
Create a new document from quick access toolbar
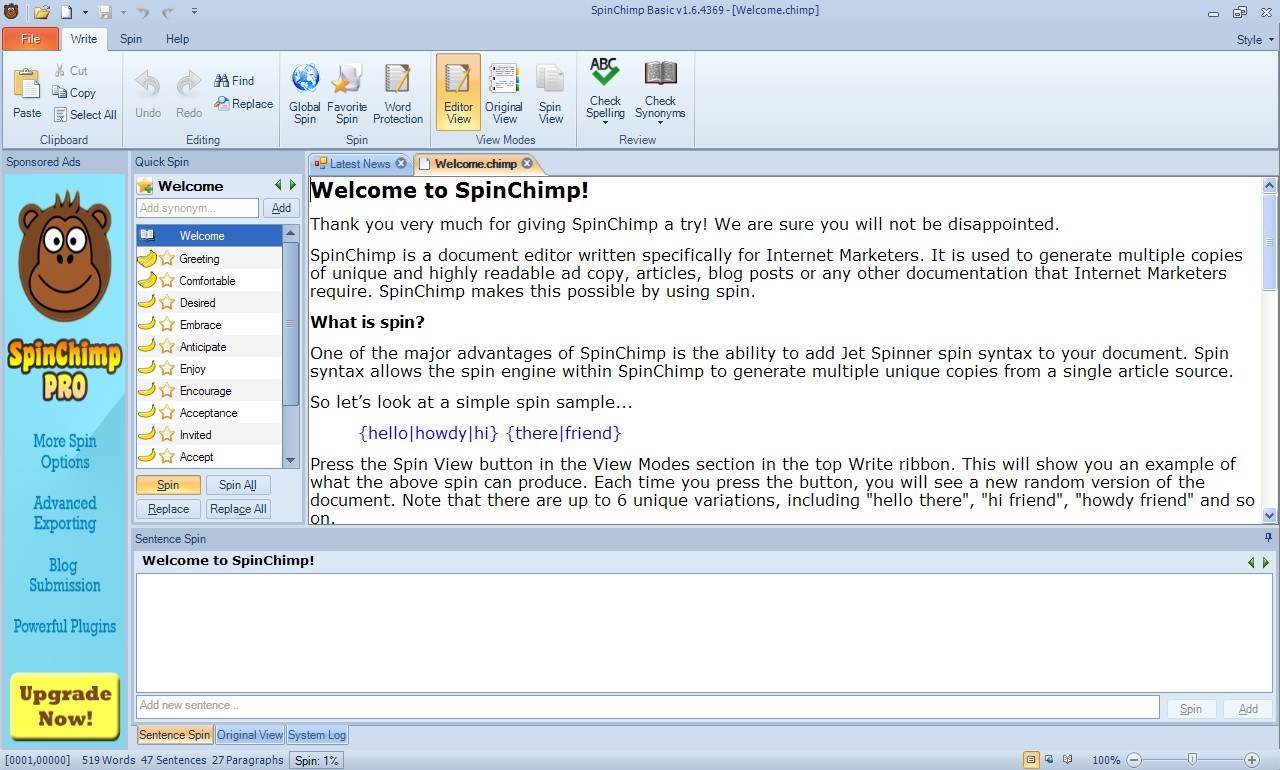click(x=67, y=12)
